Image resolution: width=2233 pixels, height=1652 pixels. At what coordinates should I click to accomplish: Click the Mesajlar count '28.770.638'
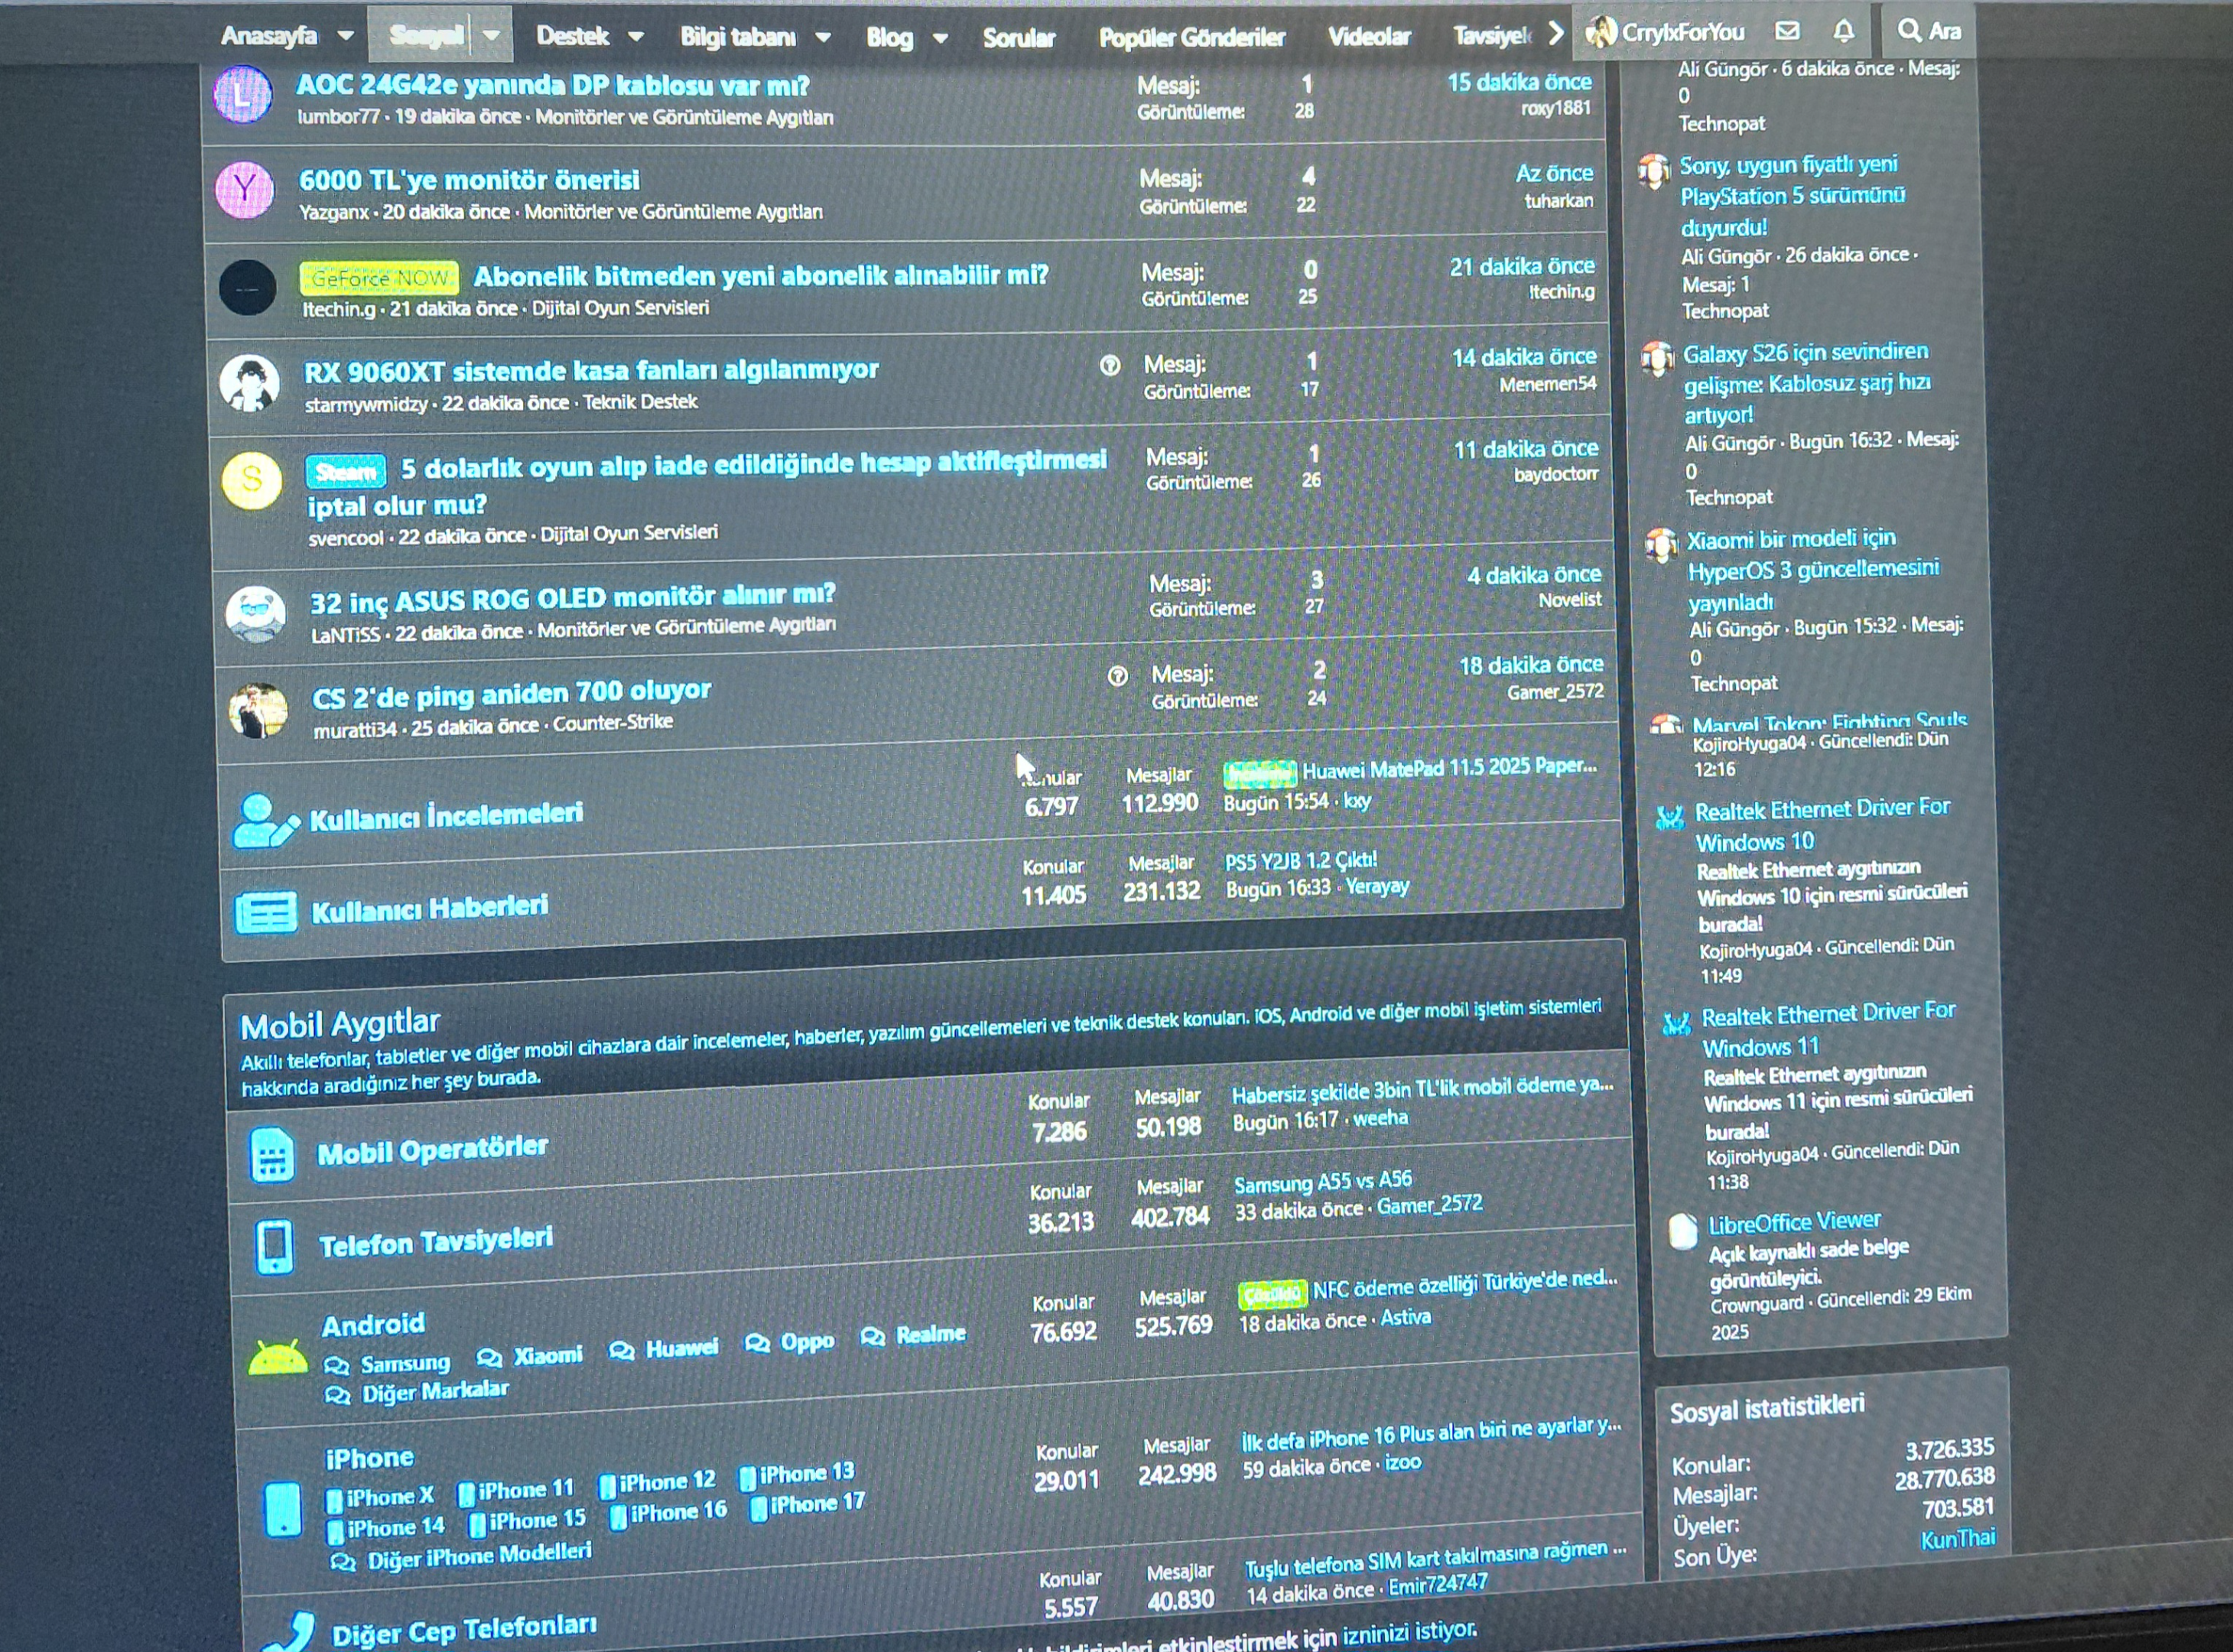[1944, 1479]
